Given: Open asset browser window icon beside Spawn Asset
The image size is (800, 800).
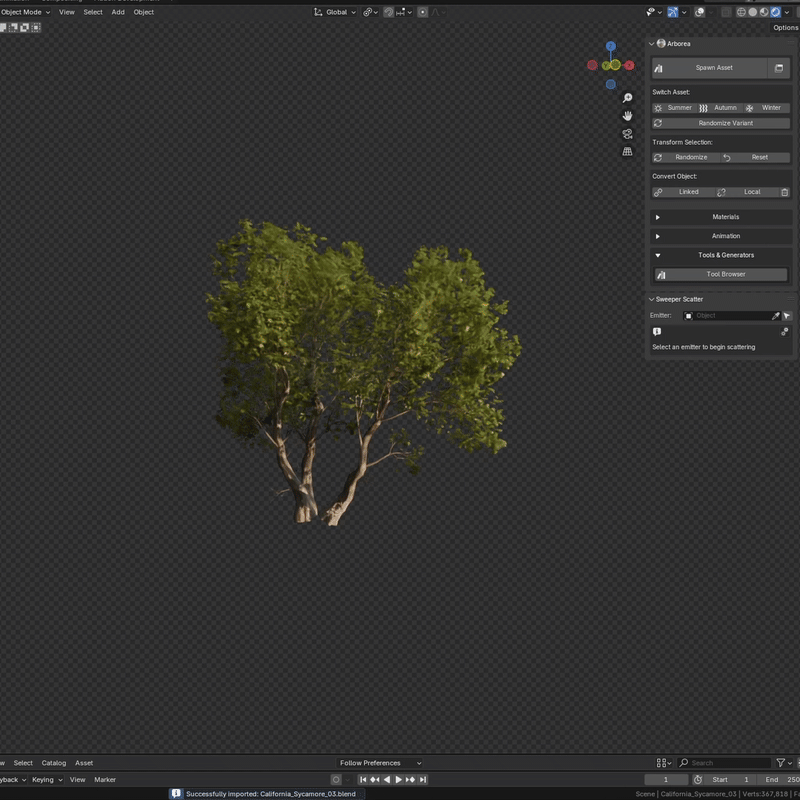Looking at the screenshot, I should [779, 68].
